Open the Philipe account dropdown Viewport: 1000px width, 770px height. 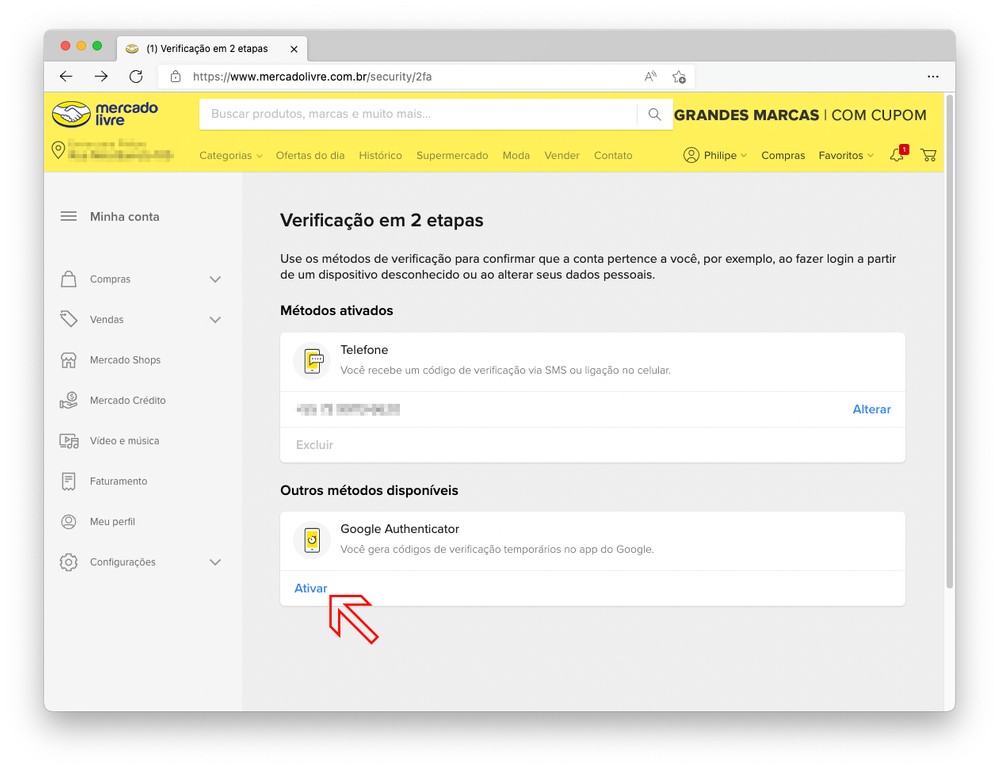(715, 156)
